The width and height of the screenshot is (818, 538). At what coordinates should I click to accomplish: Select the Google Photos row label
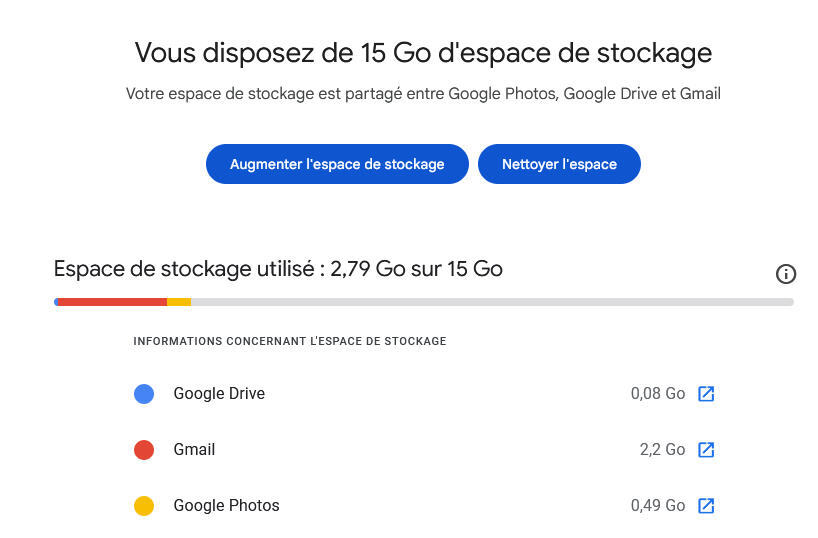226,506
